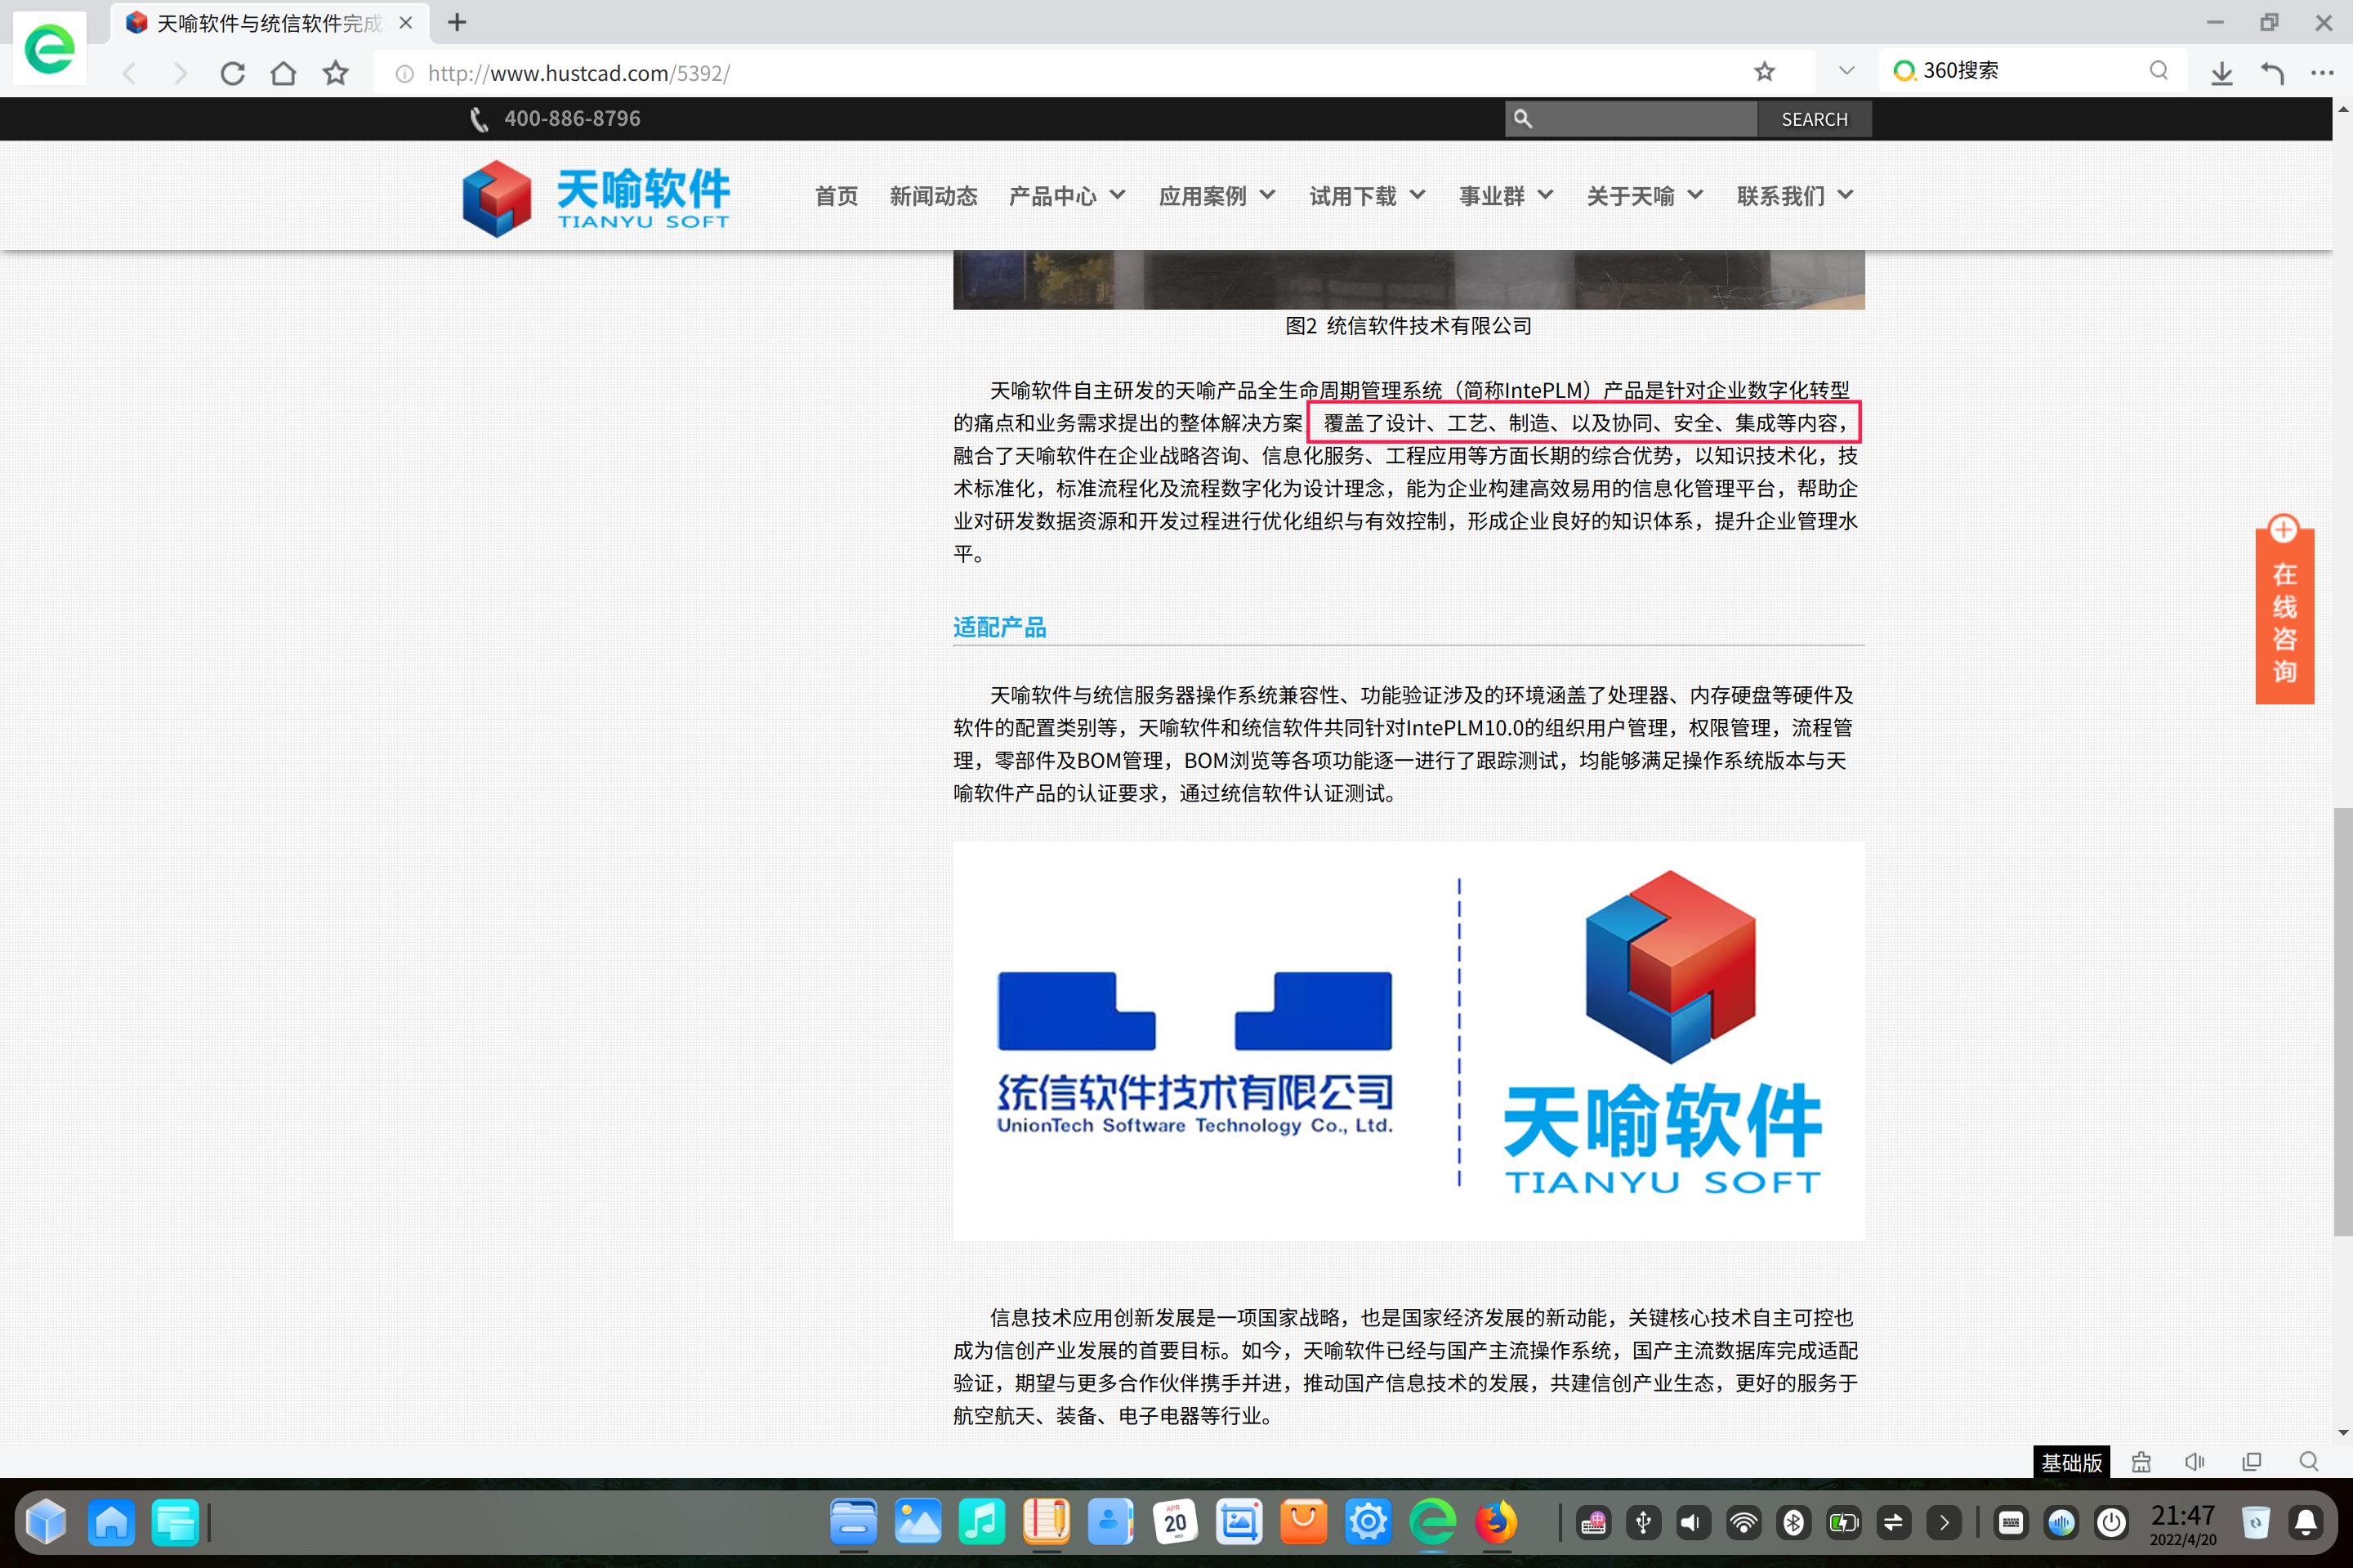Mute page audio via the speaker icon
The image size is (2353, 1568).
click(2195, 1461)
